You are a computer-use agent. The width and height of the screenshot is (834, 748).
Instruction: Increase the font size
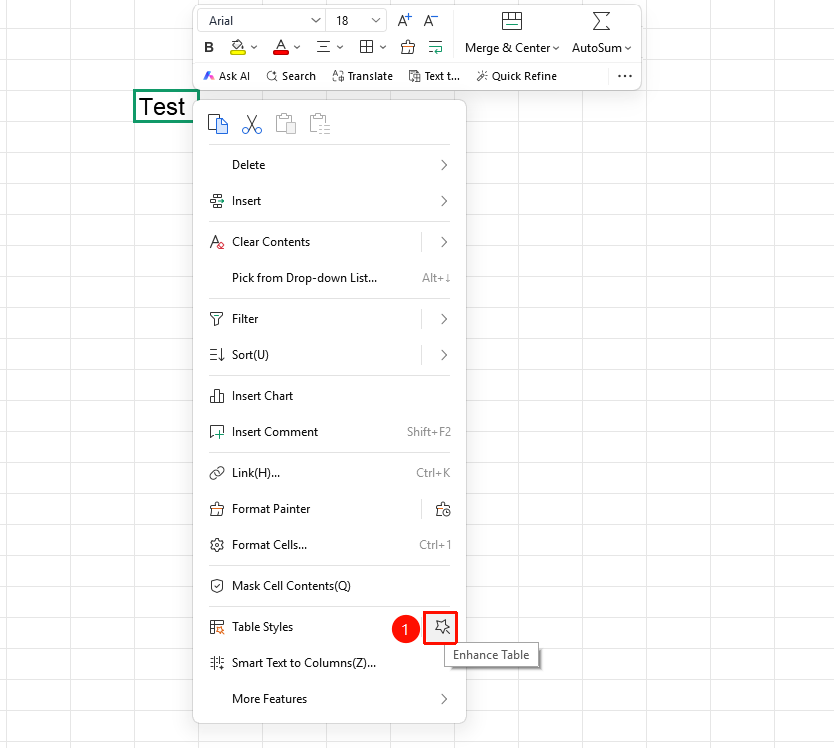pyautogui.click(x=405, y=21)
